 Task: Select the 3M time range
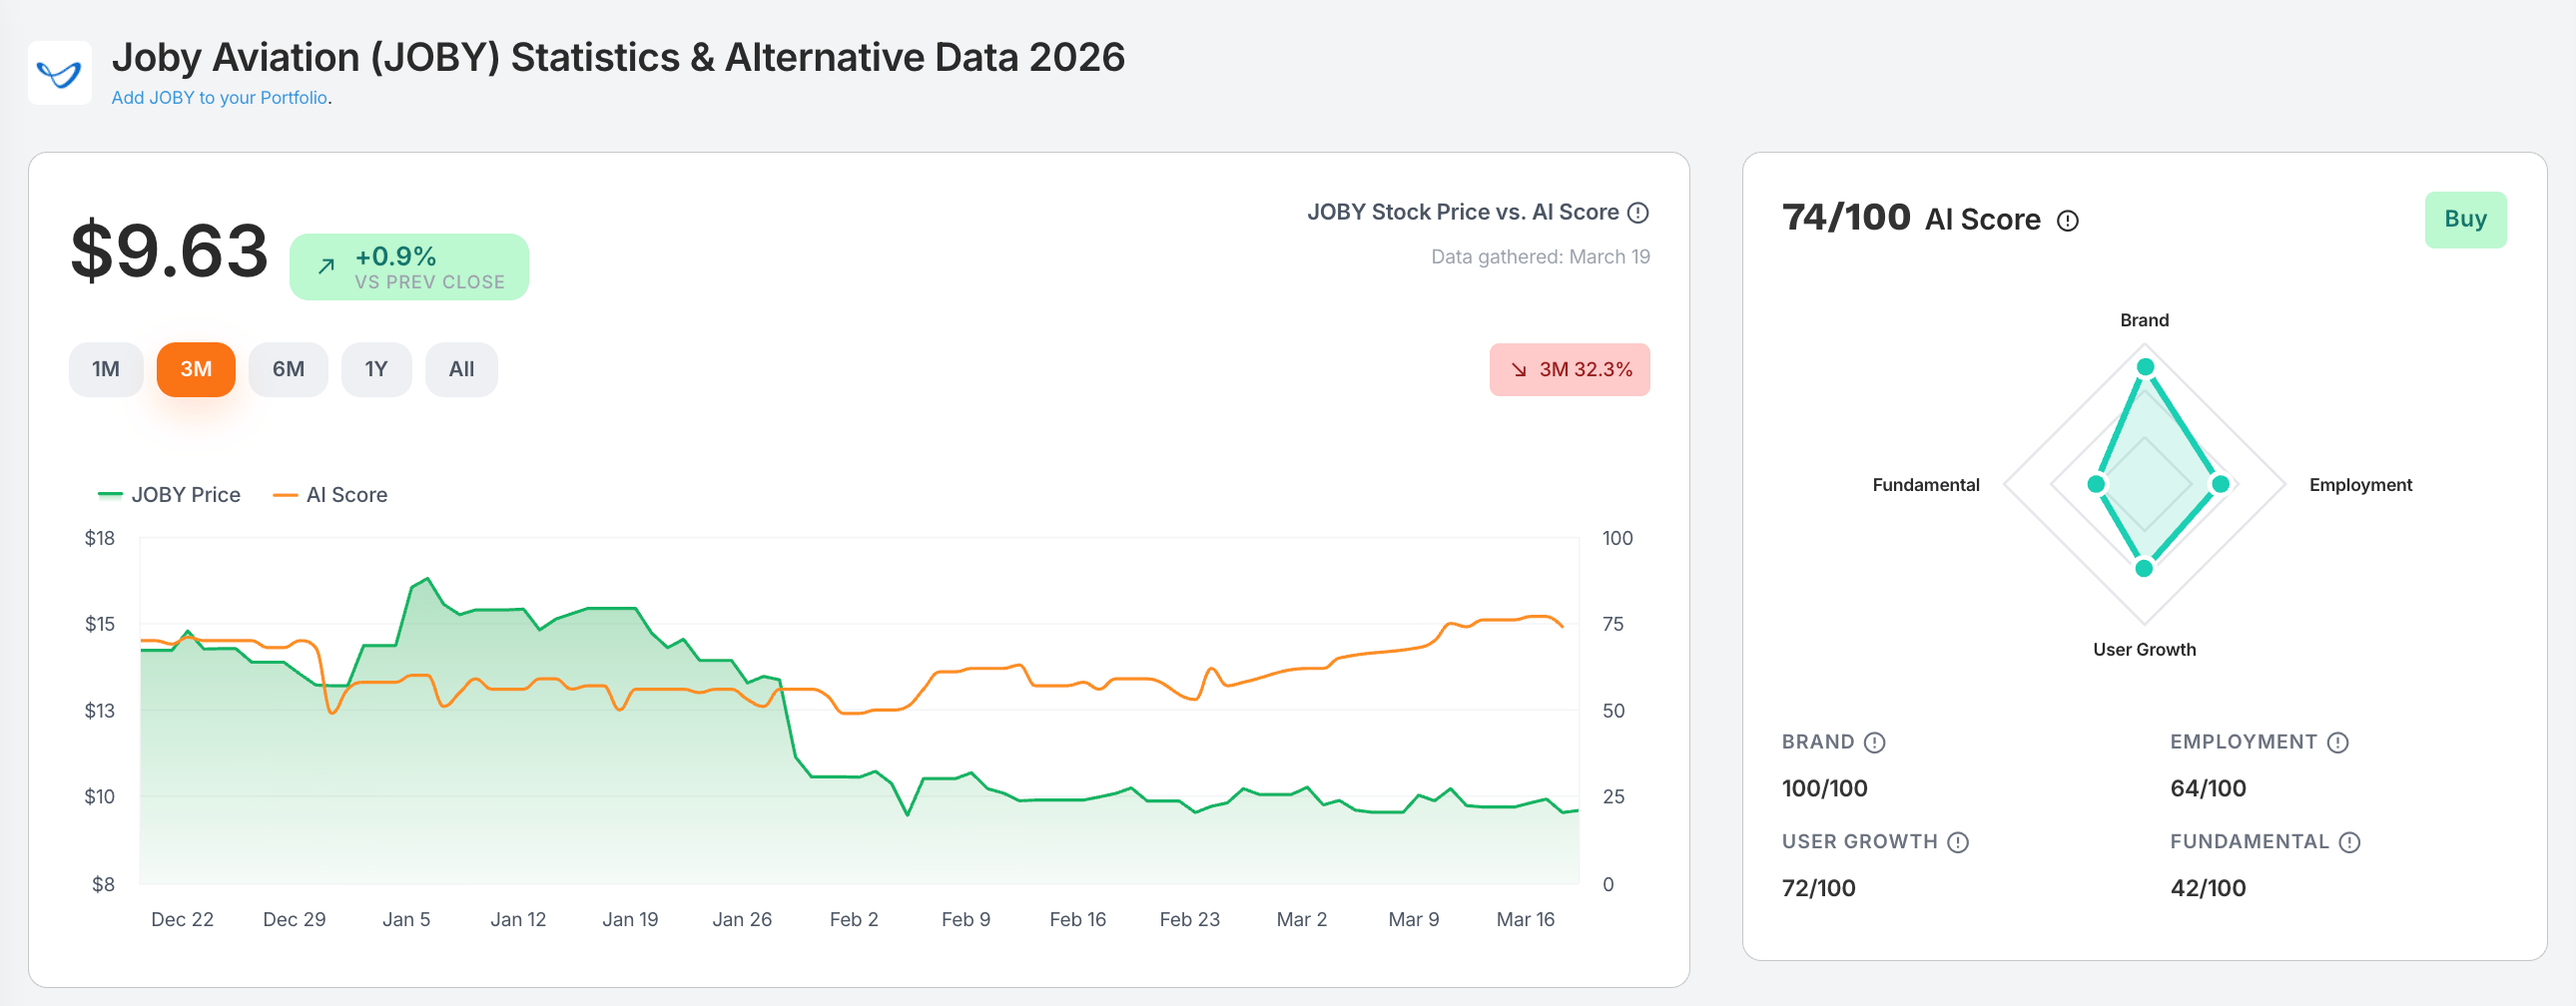(196, 370)
